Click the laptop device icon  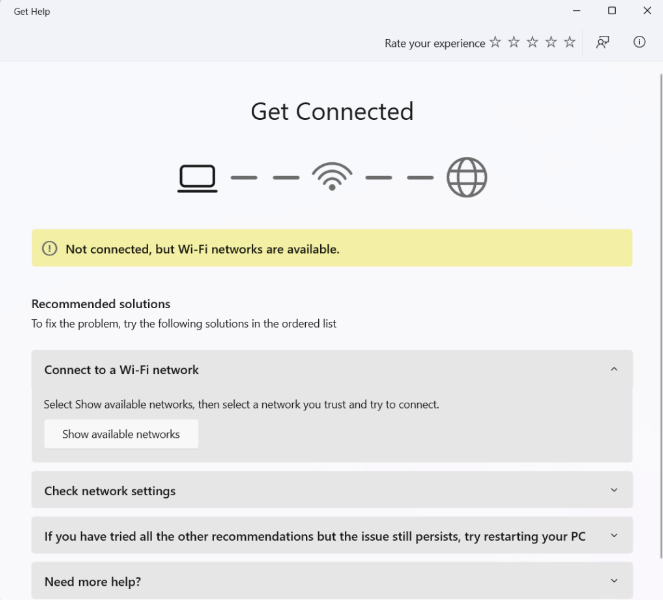[x=198, y=178]
